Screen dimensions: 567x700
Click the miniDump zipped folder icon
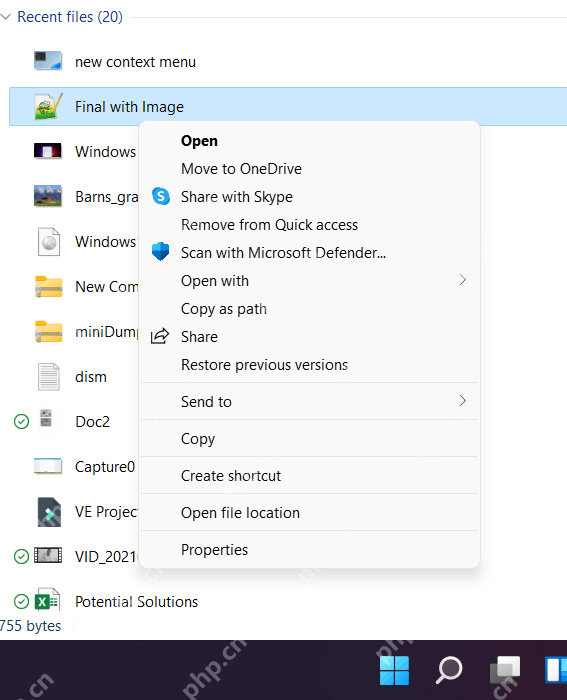click(x=49, y=331)
